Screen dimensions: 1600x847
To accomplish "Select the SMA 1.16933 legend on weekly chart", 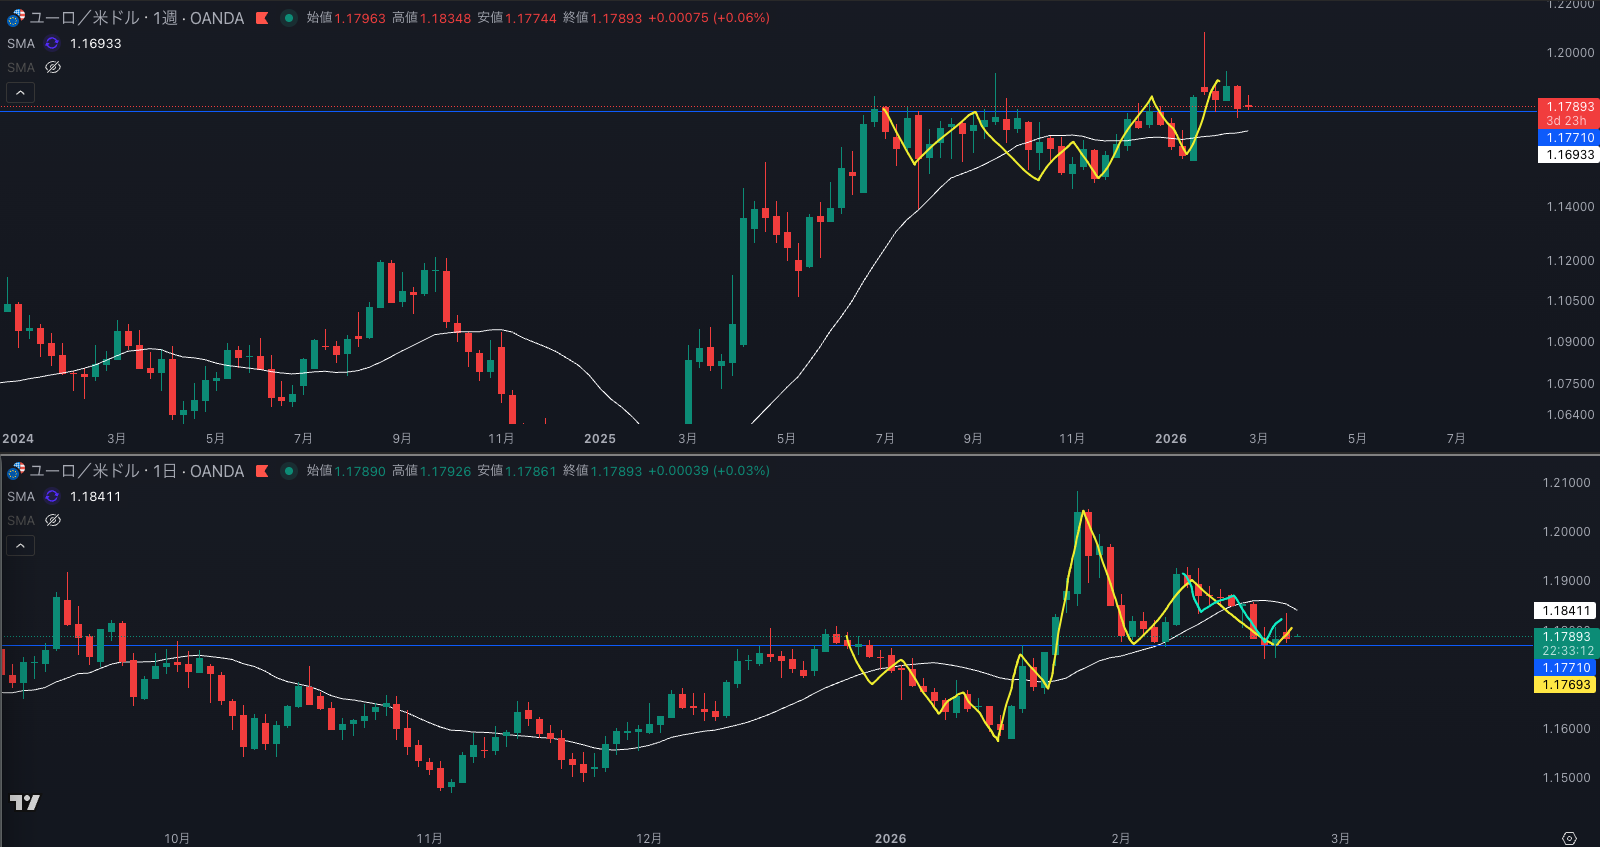I will click(21, 43).
